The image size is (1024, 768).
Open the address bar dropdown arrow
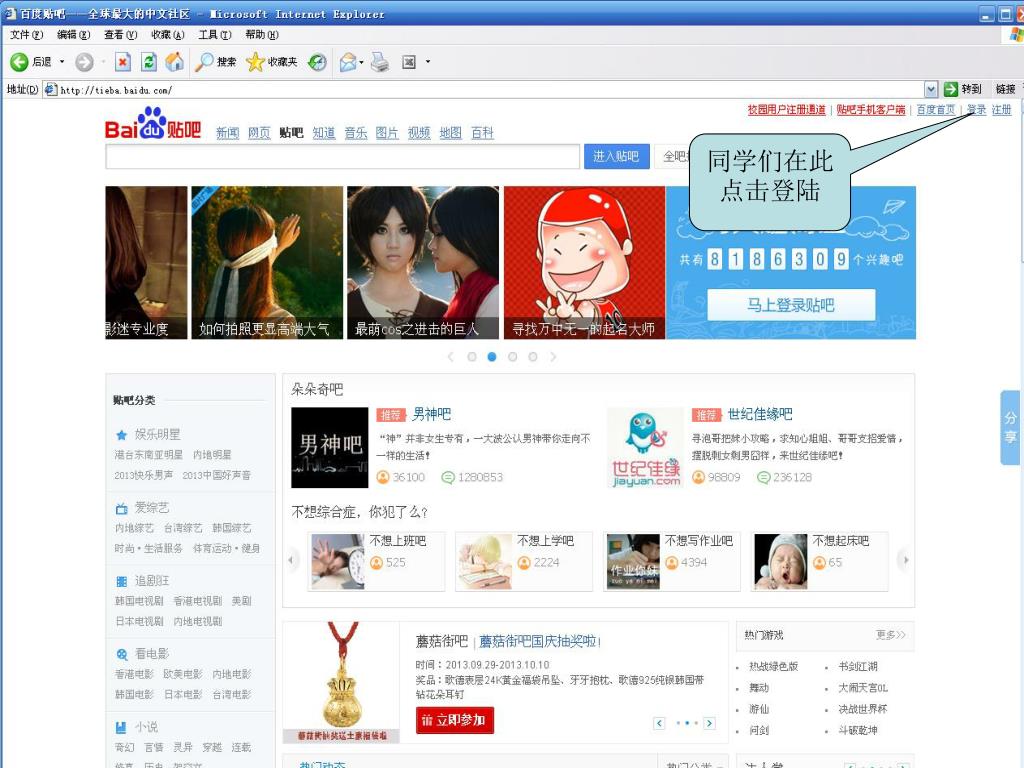(x=931, y=89)
